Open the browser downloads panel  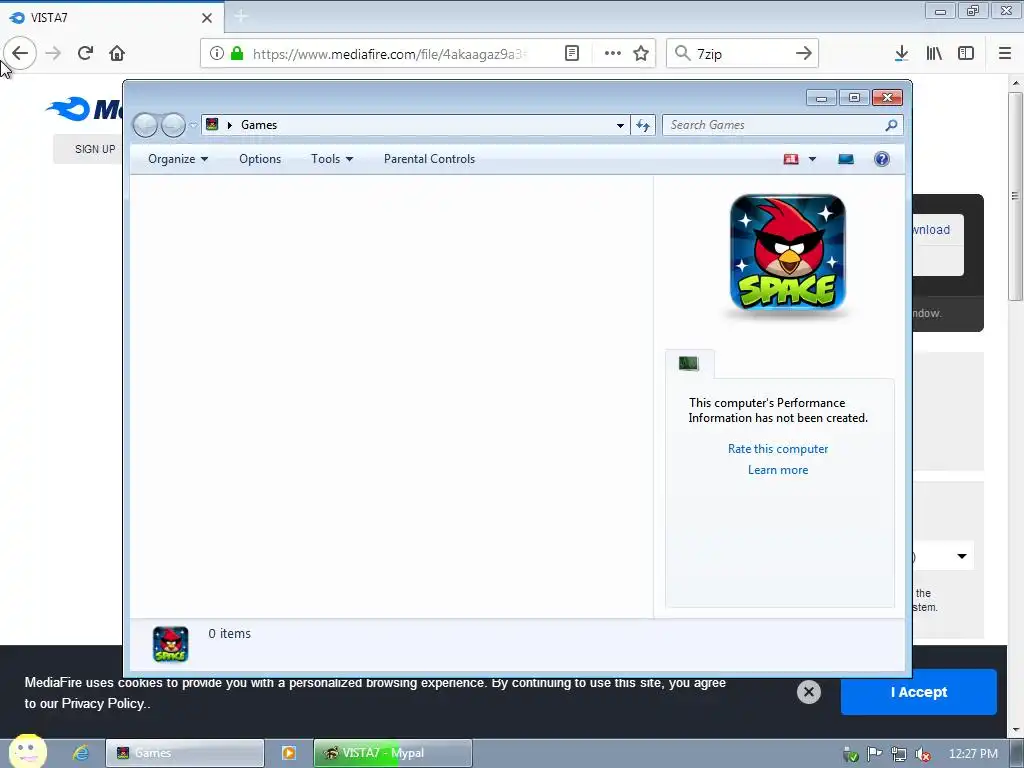901,53
